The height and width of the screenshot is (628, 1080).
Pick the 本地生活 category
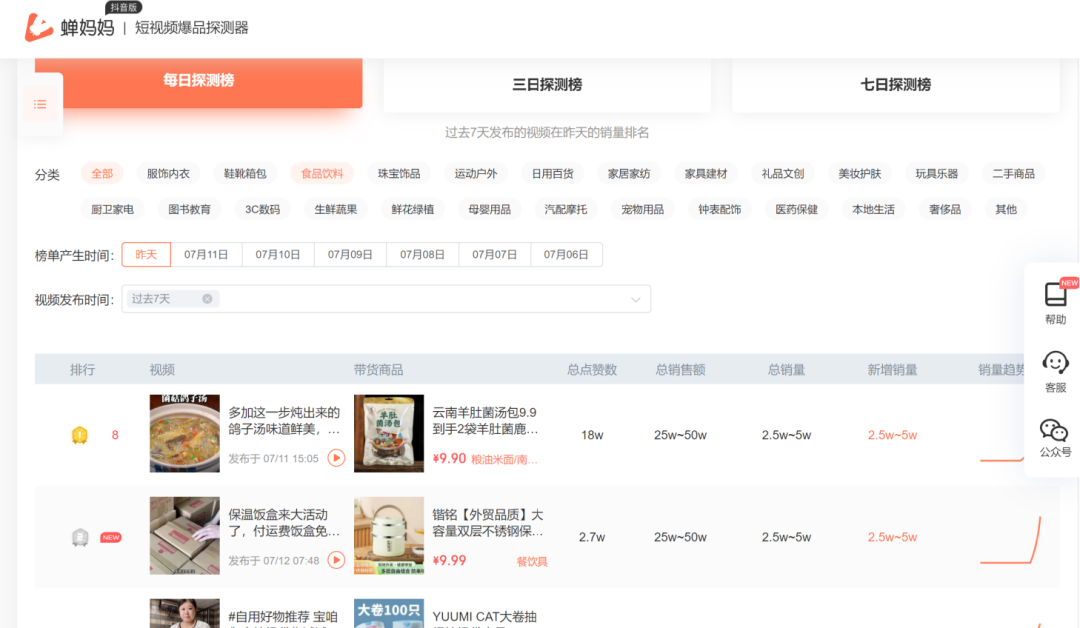click(x=873, y=209)
